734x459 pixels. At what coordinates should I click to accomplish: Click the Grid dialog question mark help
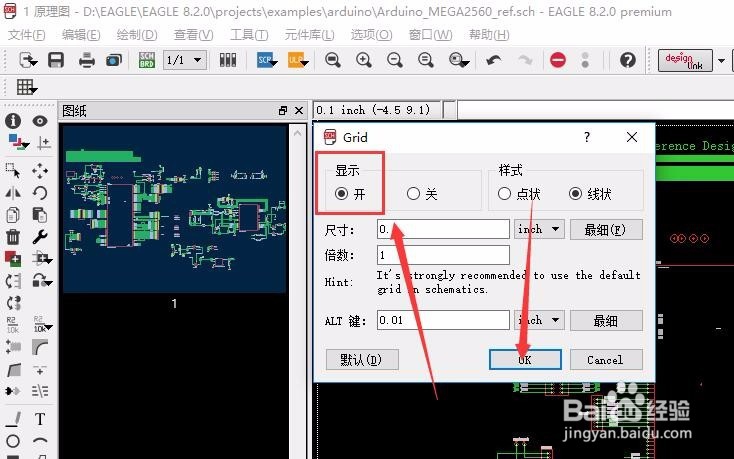point(587,137)
